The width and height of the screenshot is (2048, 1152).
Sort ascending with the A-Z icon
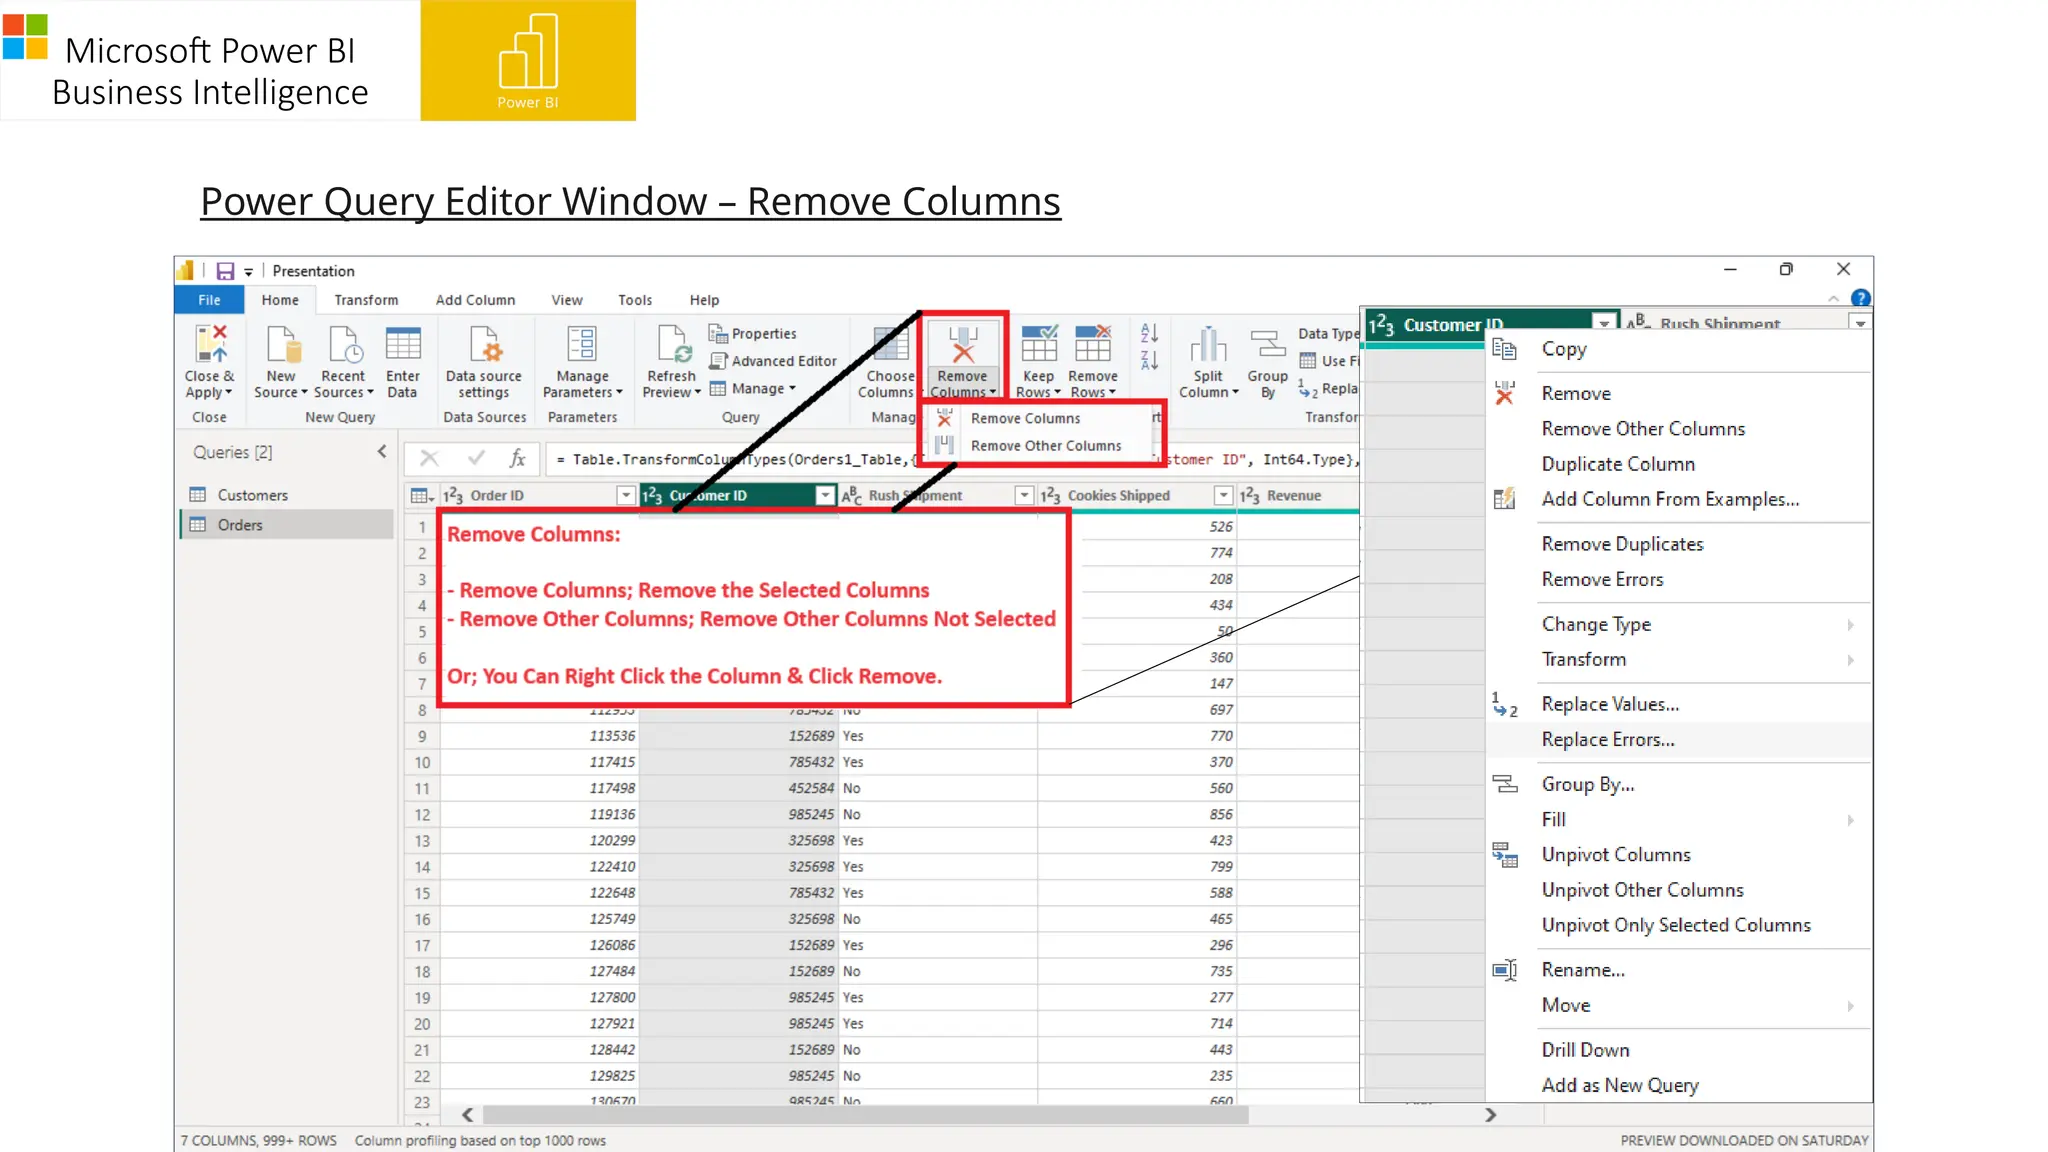tap(1150, 333)
